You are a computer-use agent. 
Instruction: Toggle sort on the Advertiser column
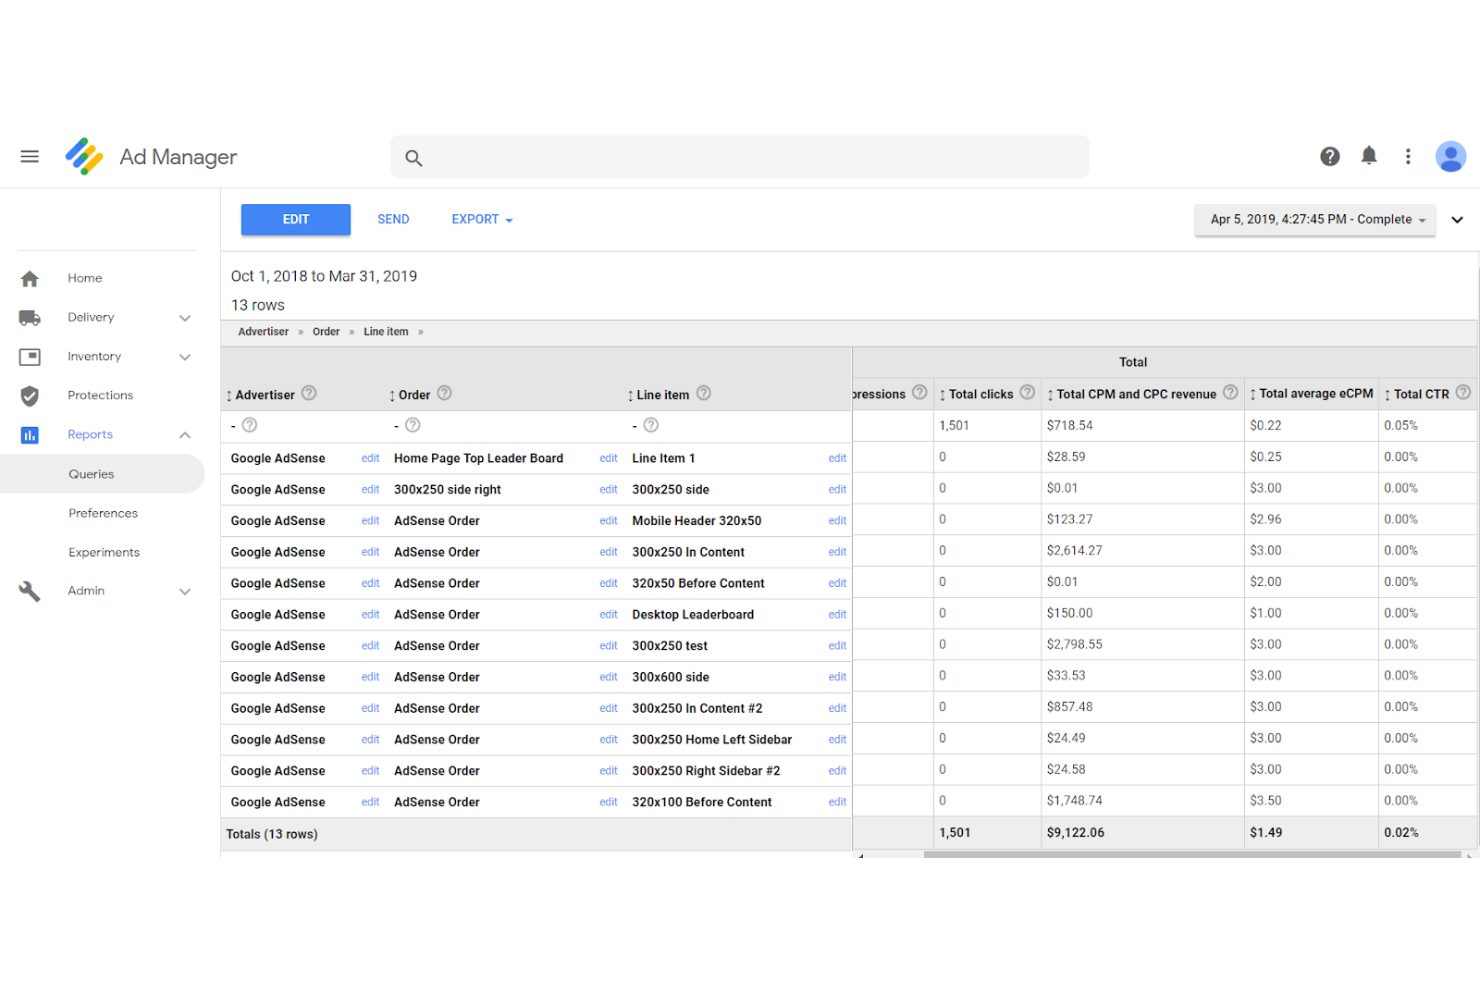pos(231,394)
